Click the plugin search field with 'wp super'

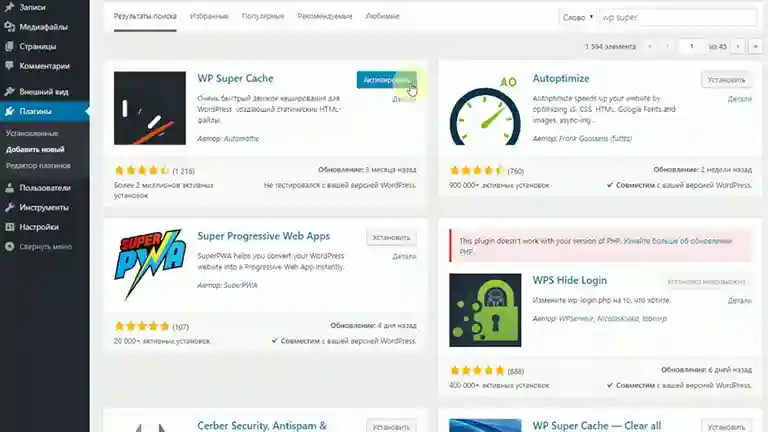tap(678, 17)
